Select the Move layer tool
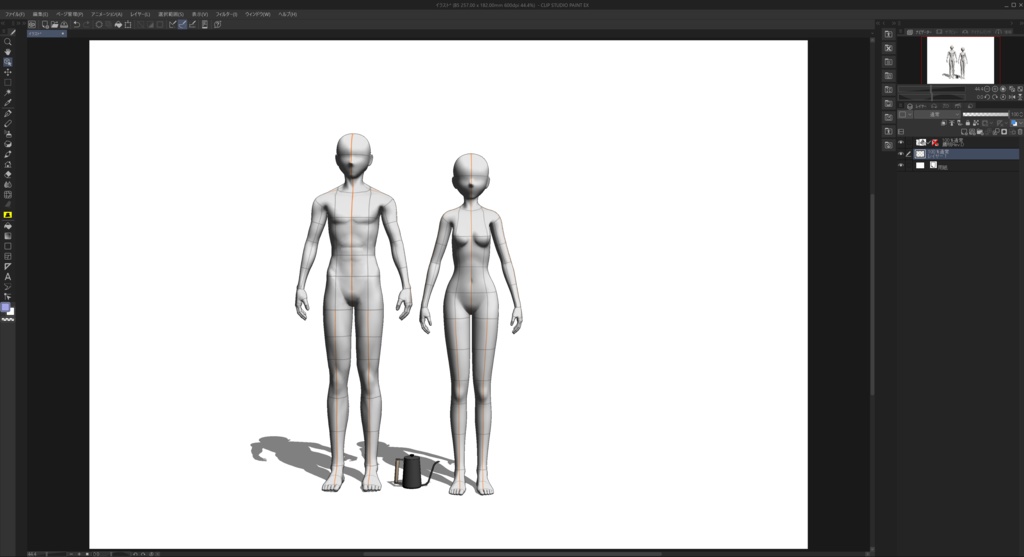This screenshot has width=1024, height=557. tap(8, 72)
